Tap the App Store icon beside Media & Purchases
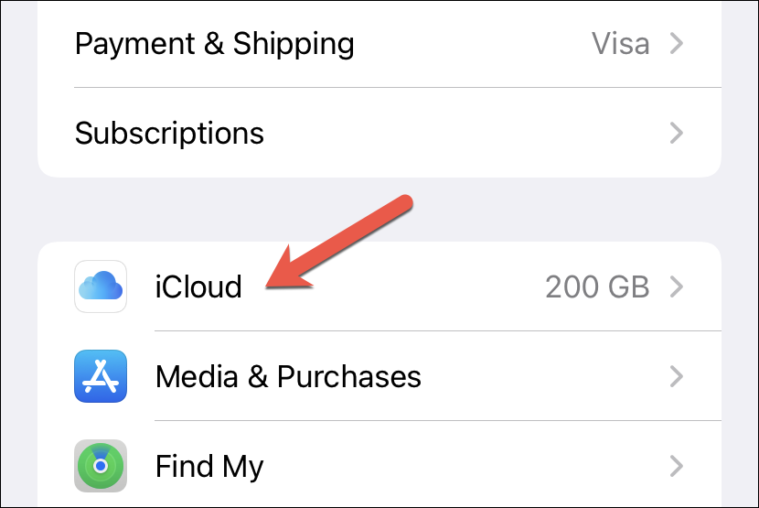Viewport: 759px width, 508px height. pos(100,376)
